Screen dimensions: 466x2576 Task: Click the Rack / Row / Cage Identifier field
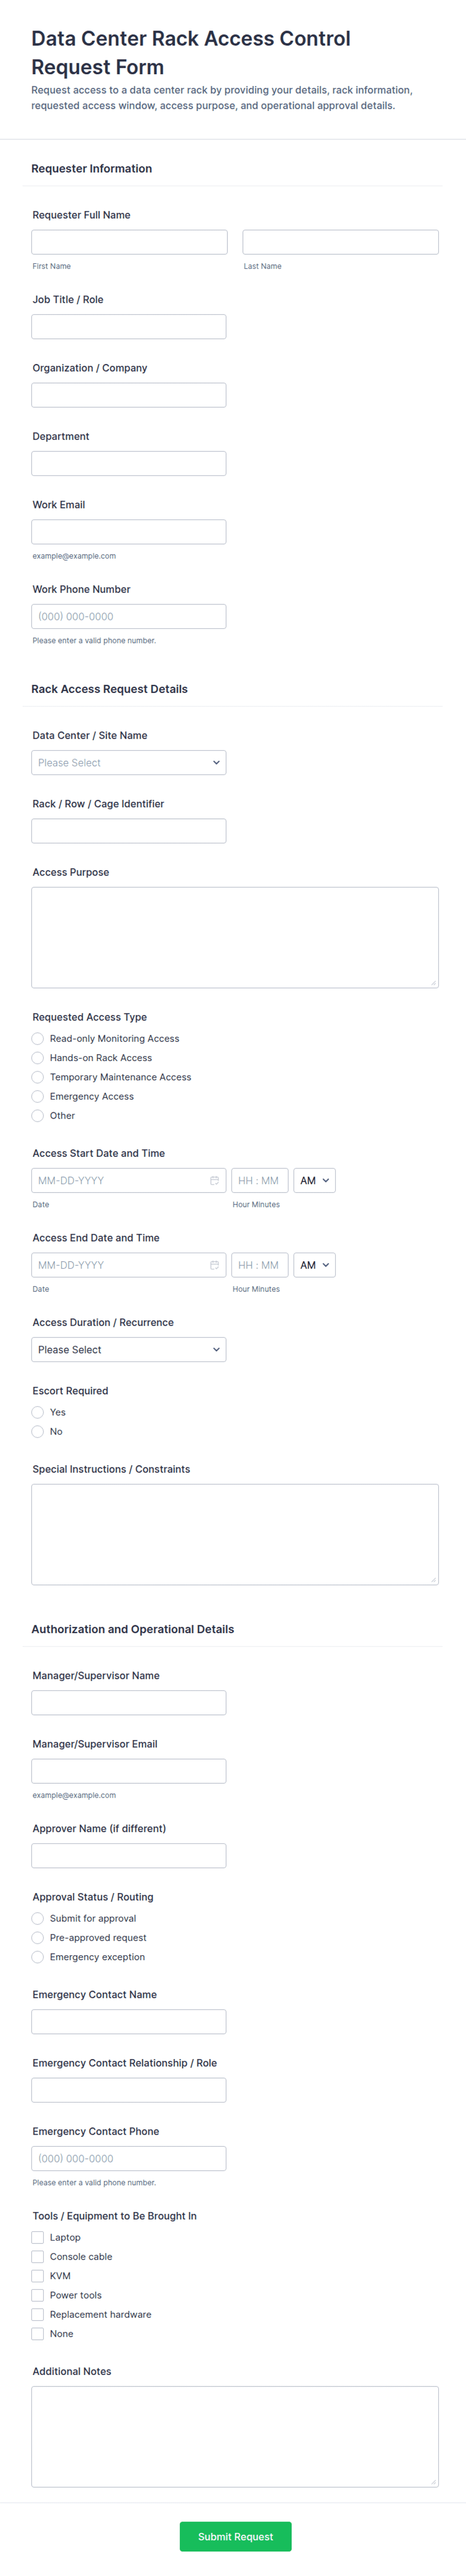click(128, 831)
